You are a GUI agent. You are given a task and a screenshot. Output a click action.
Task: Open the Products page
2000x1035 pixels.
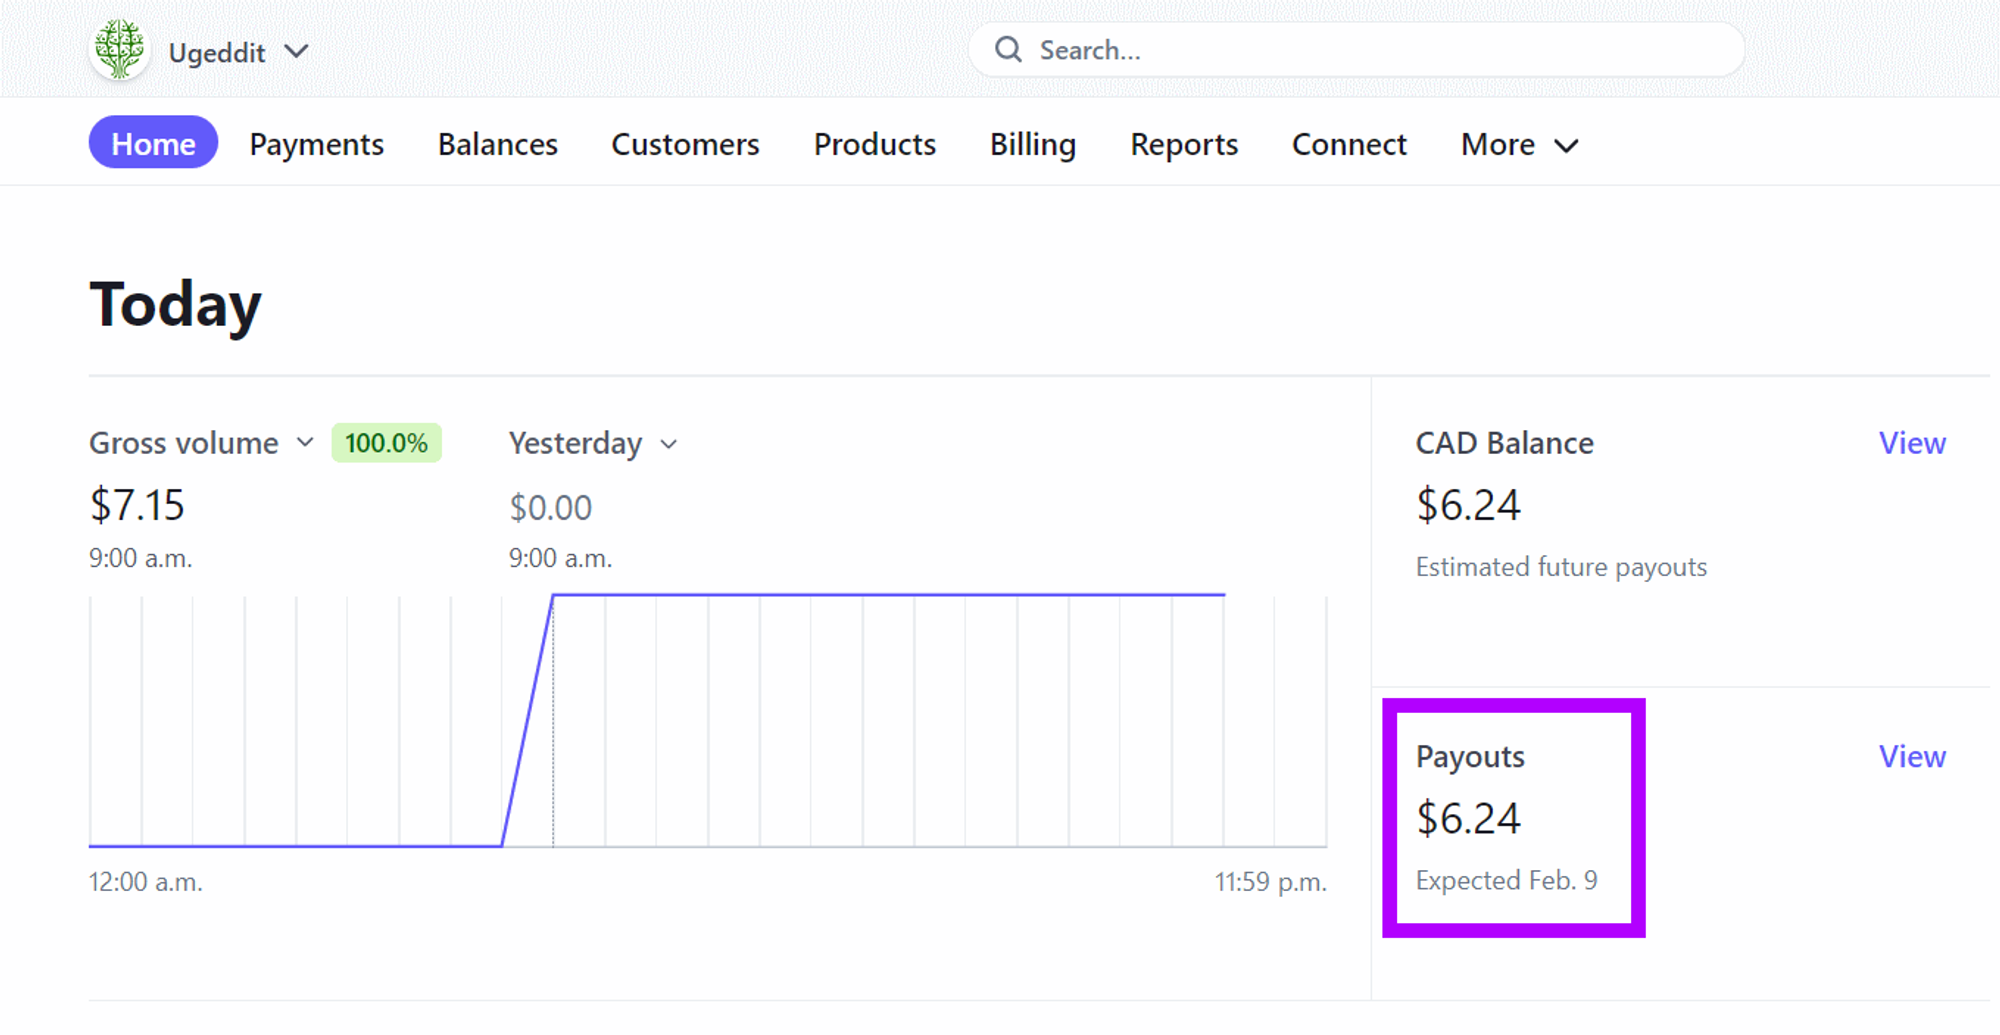point(874,144)
